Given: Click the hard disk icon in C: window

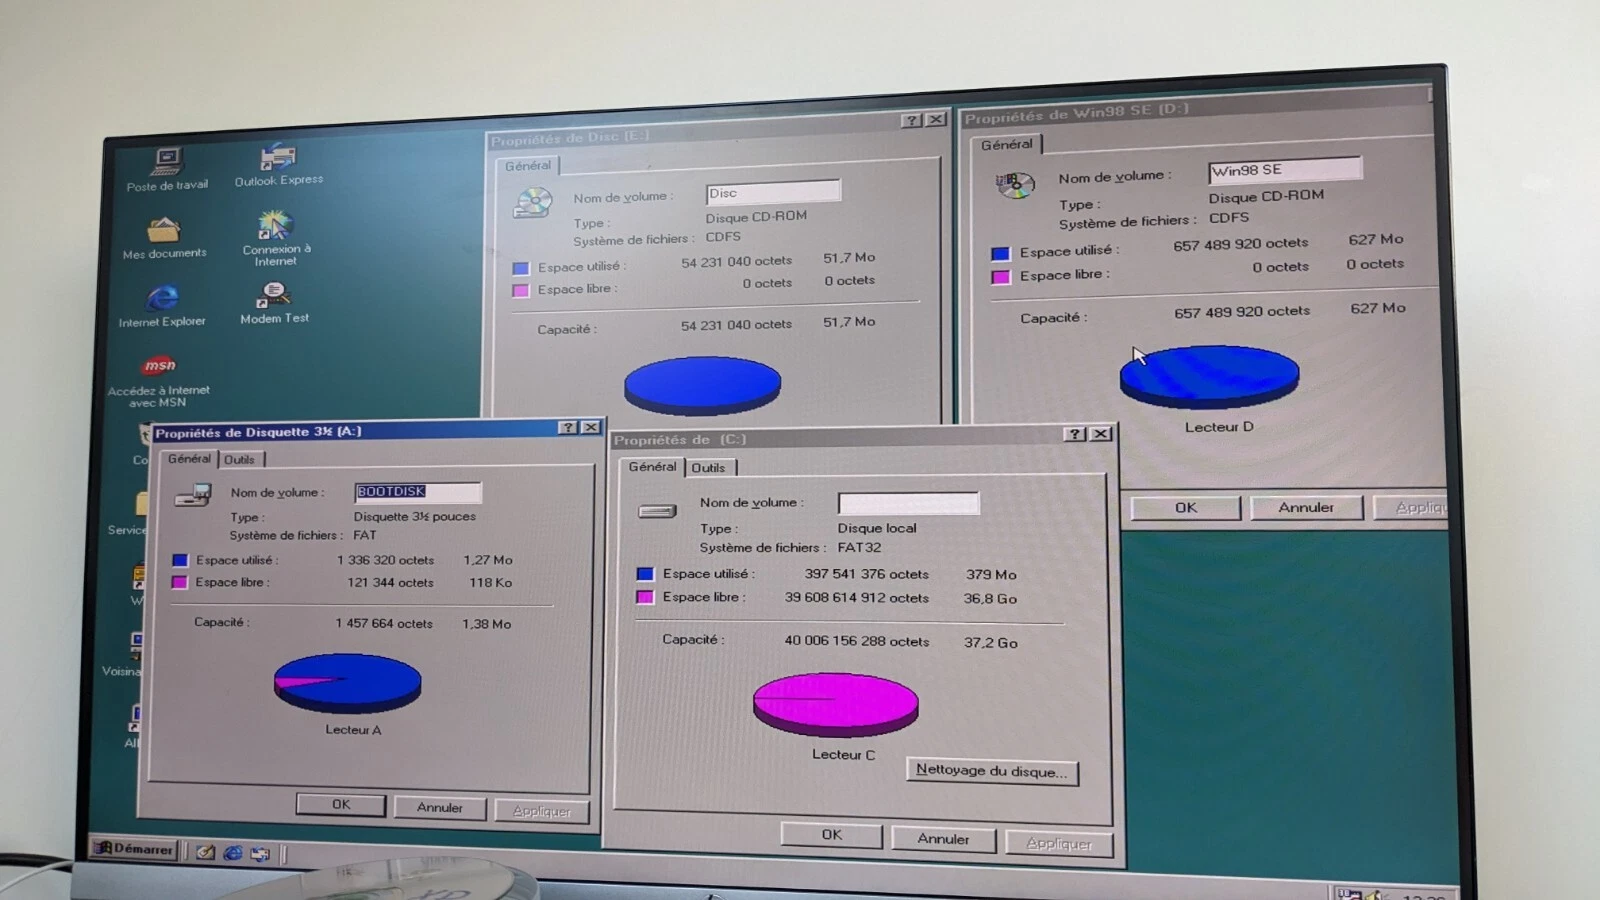Looking at the screenshot, I should pyautogui.click(x=657, y=511).
